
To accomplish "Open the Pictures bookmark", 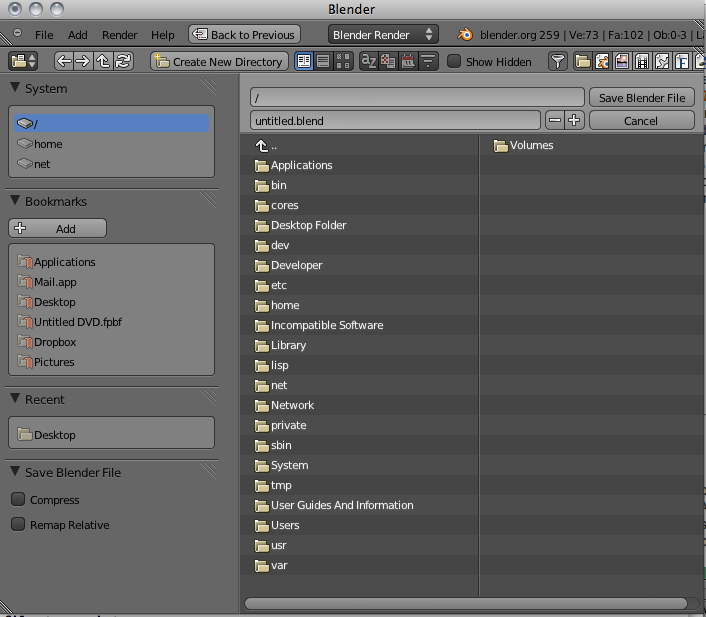I will (x=111, y=362).
